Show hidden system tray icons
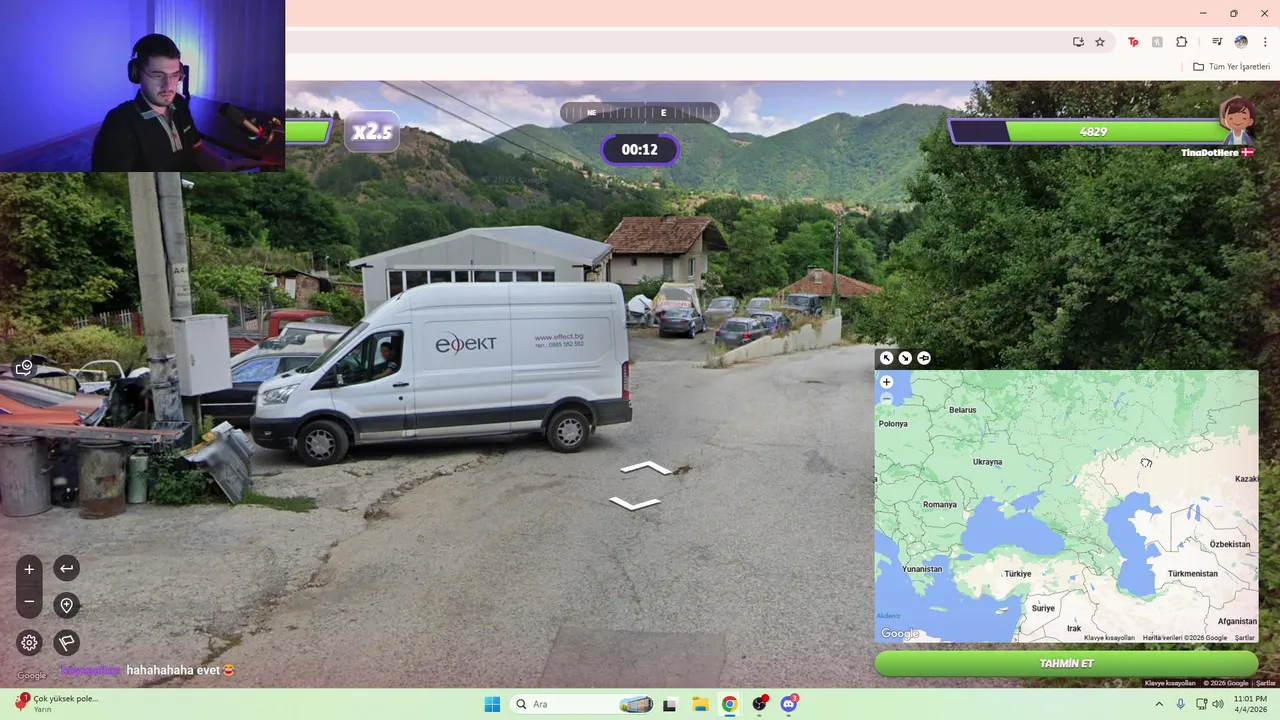Image resolution: width=1280 pixels, height=720 pixels. (x=1159, y=704)
